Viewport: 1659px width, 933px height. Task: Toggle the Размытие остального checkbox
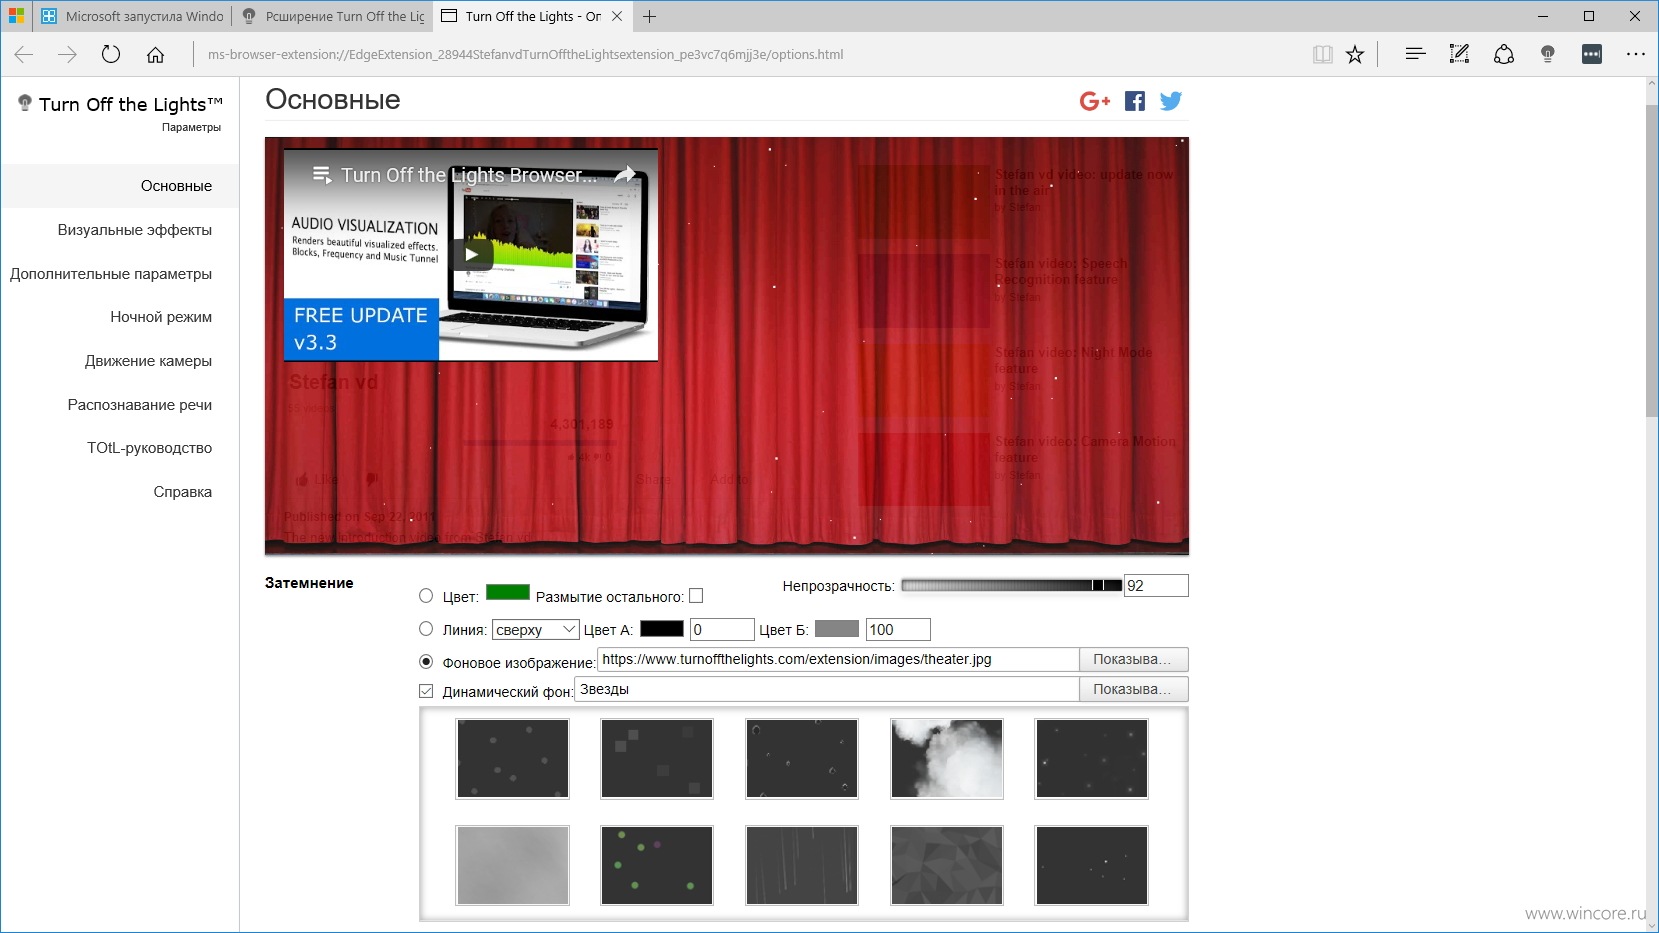697,596
